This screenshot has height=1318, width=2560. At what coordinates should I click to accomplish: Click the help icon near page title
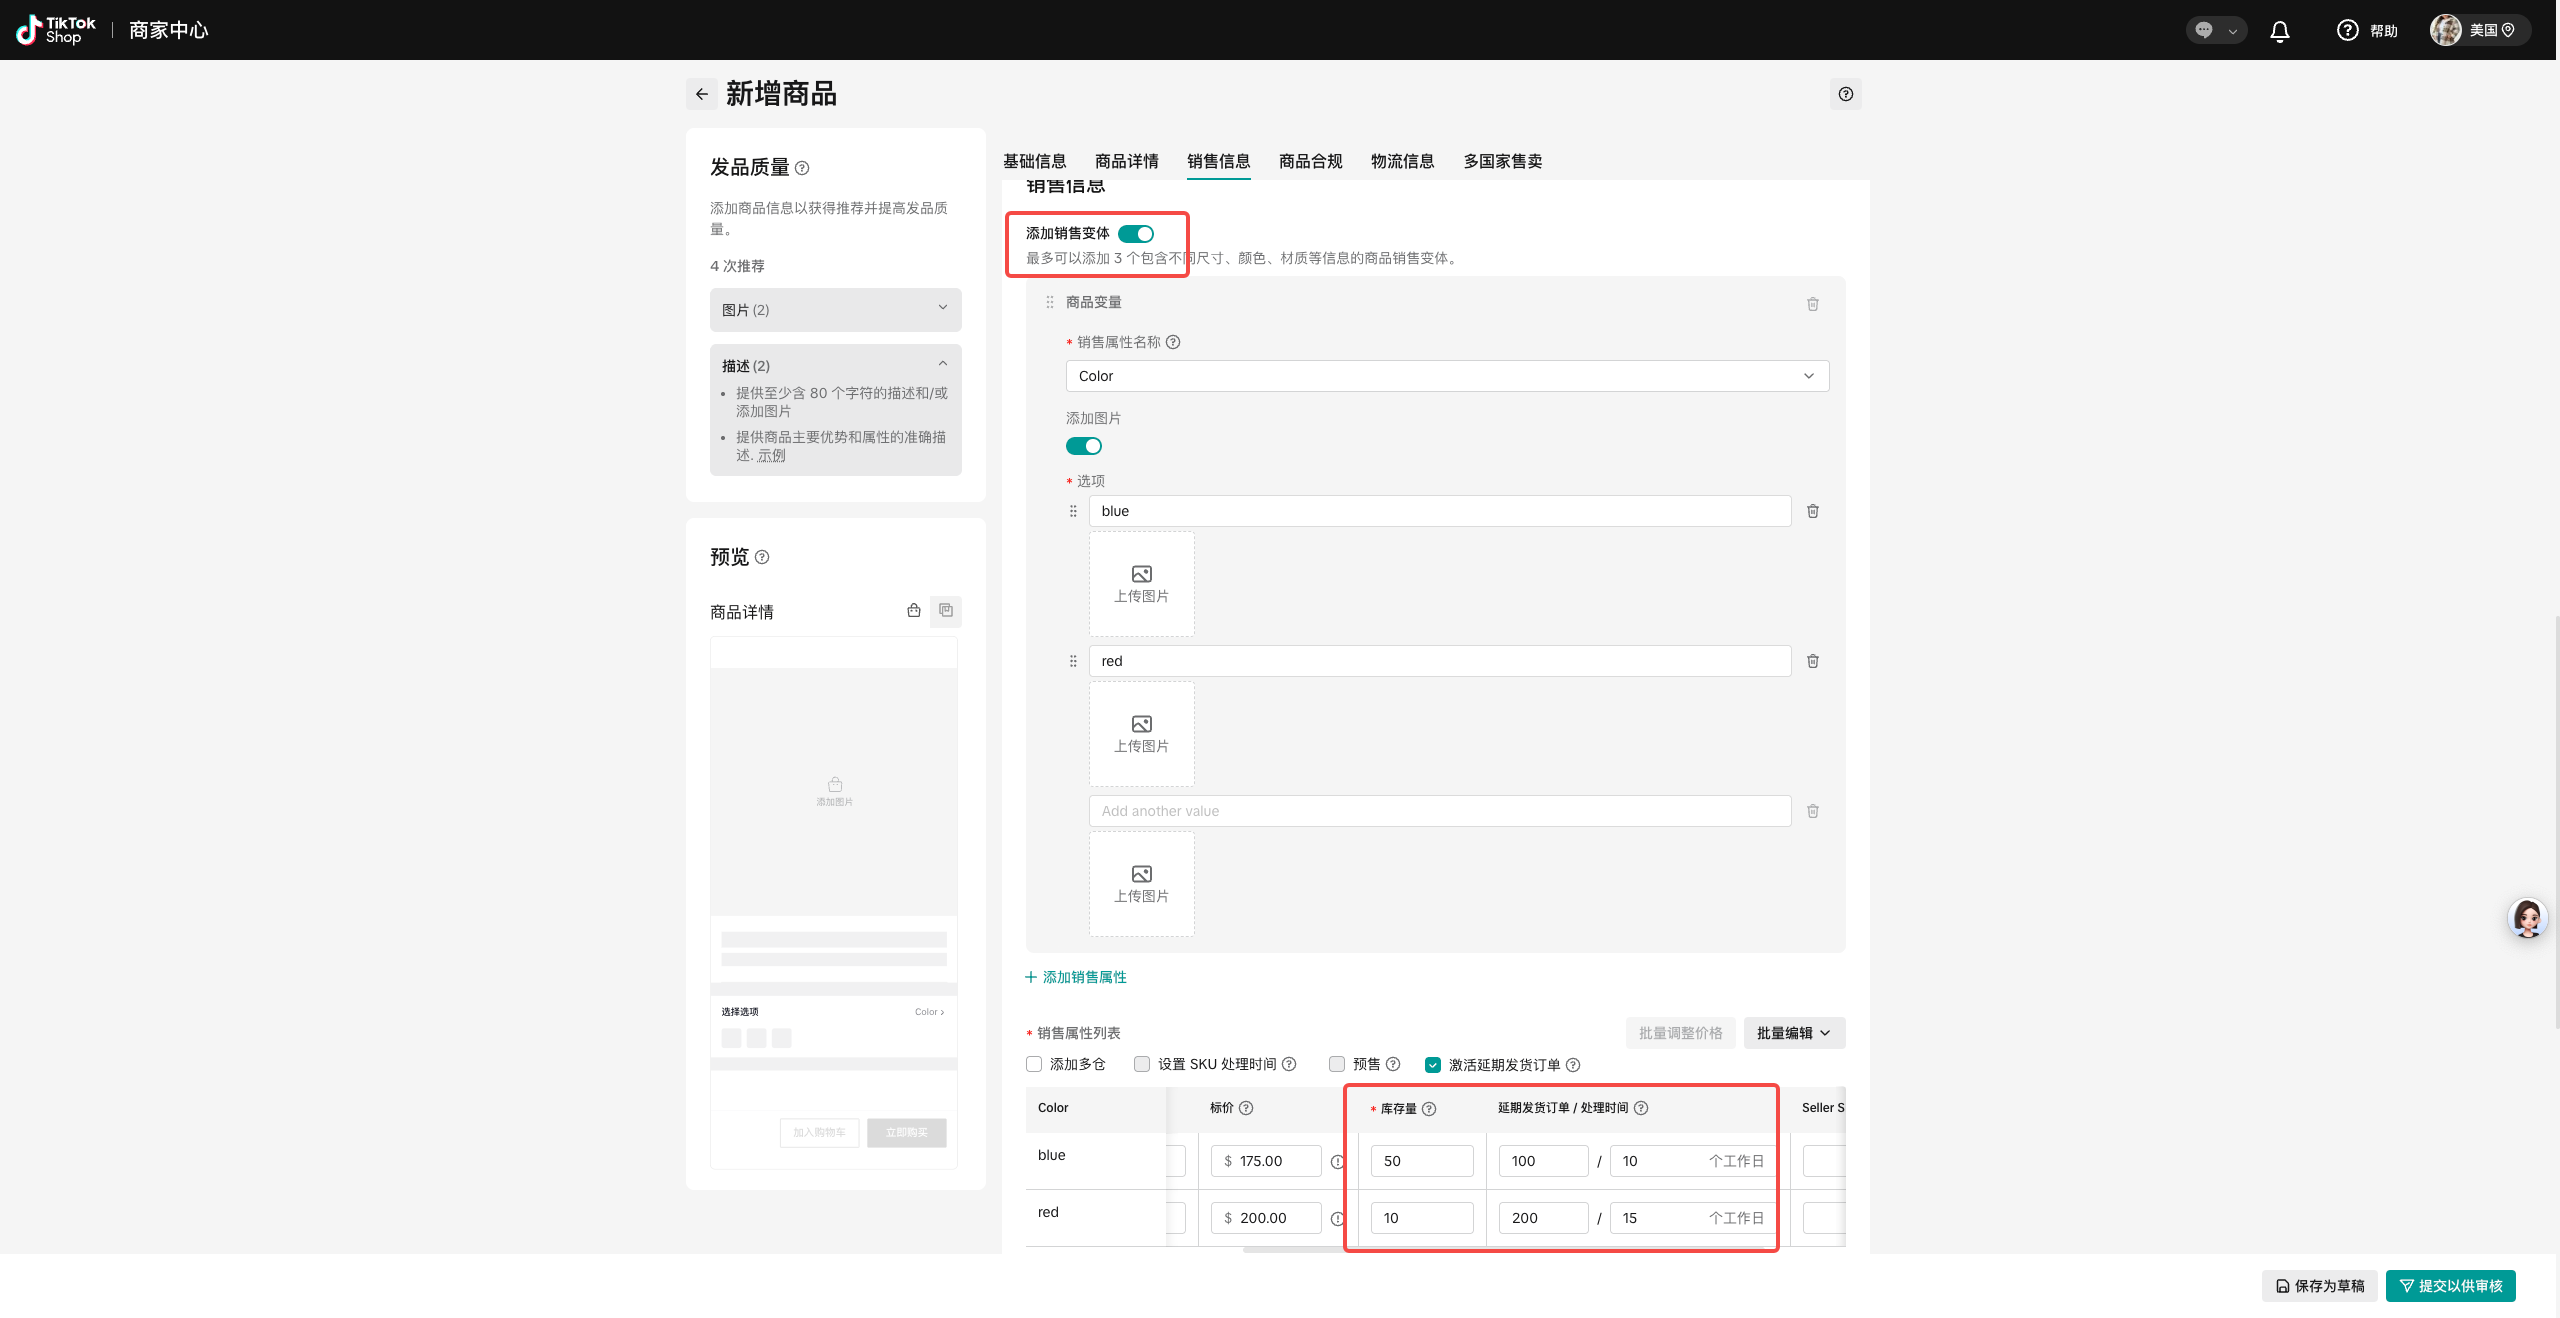click(1845, 94)
